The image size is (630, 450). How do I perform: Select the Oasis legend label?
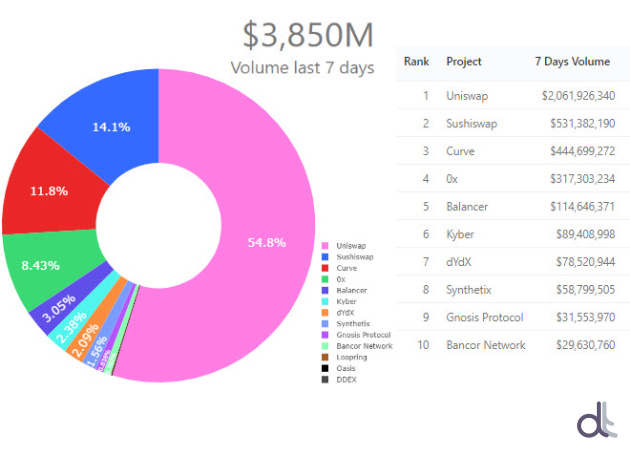(346, 368)
